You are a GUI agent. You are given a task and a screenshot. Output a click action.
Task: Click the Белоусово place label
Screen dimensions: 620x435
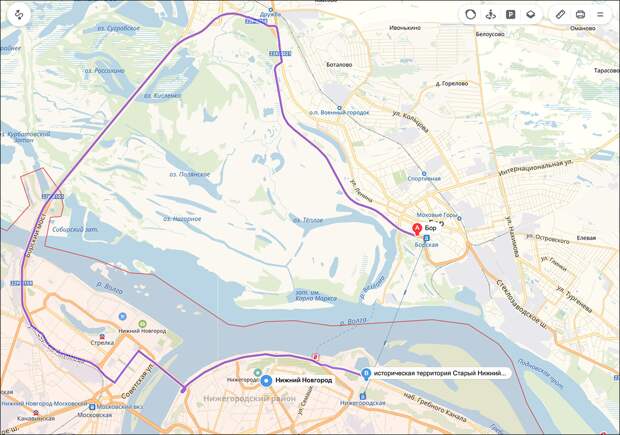pos(490,34)
